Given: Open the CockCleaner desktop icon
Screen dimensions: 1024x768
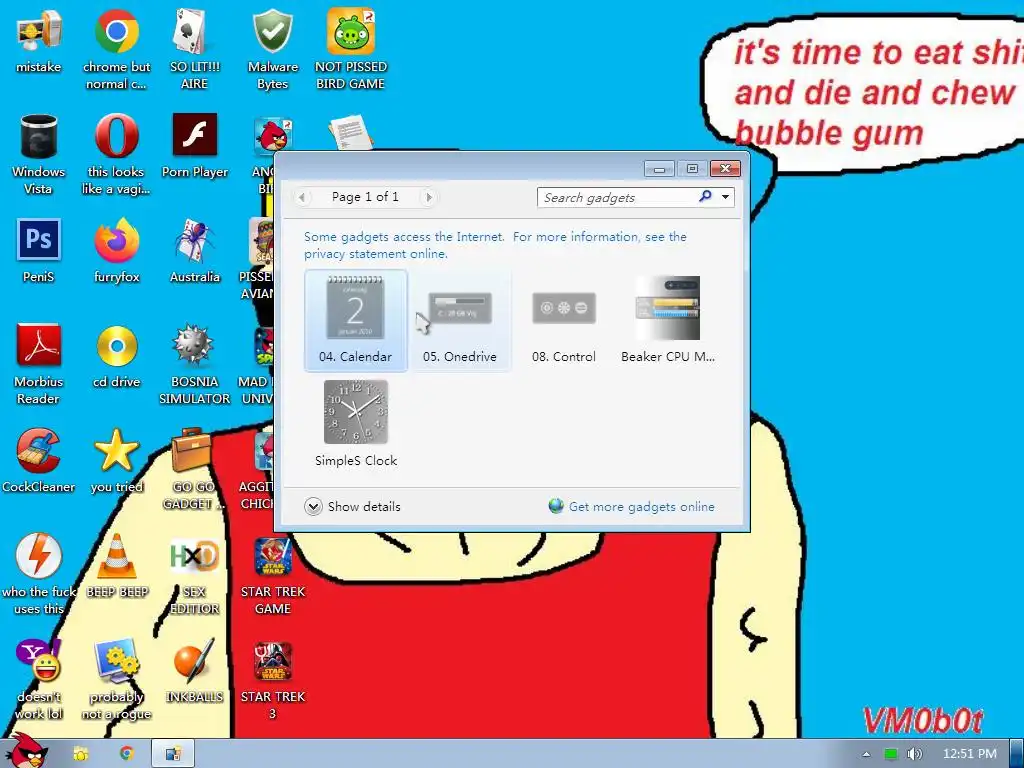Looking at the screenshot, I should coord(39,461).
